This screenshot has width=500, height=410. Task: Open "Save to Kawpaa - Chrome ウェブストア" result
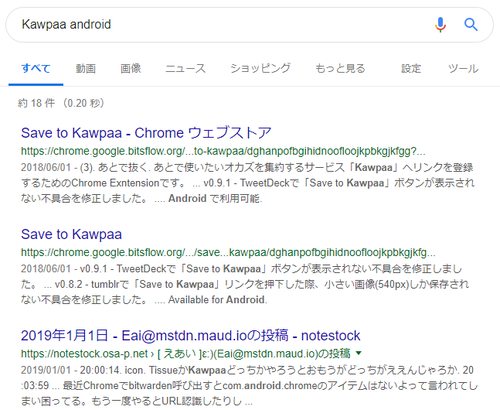coord(146,133)
